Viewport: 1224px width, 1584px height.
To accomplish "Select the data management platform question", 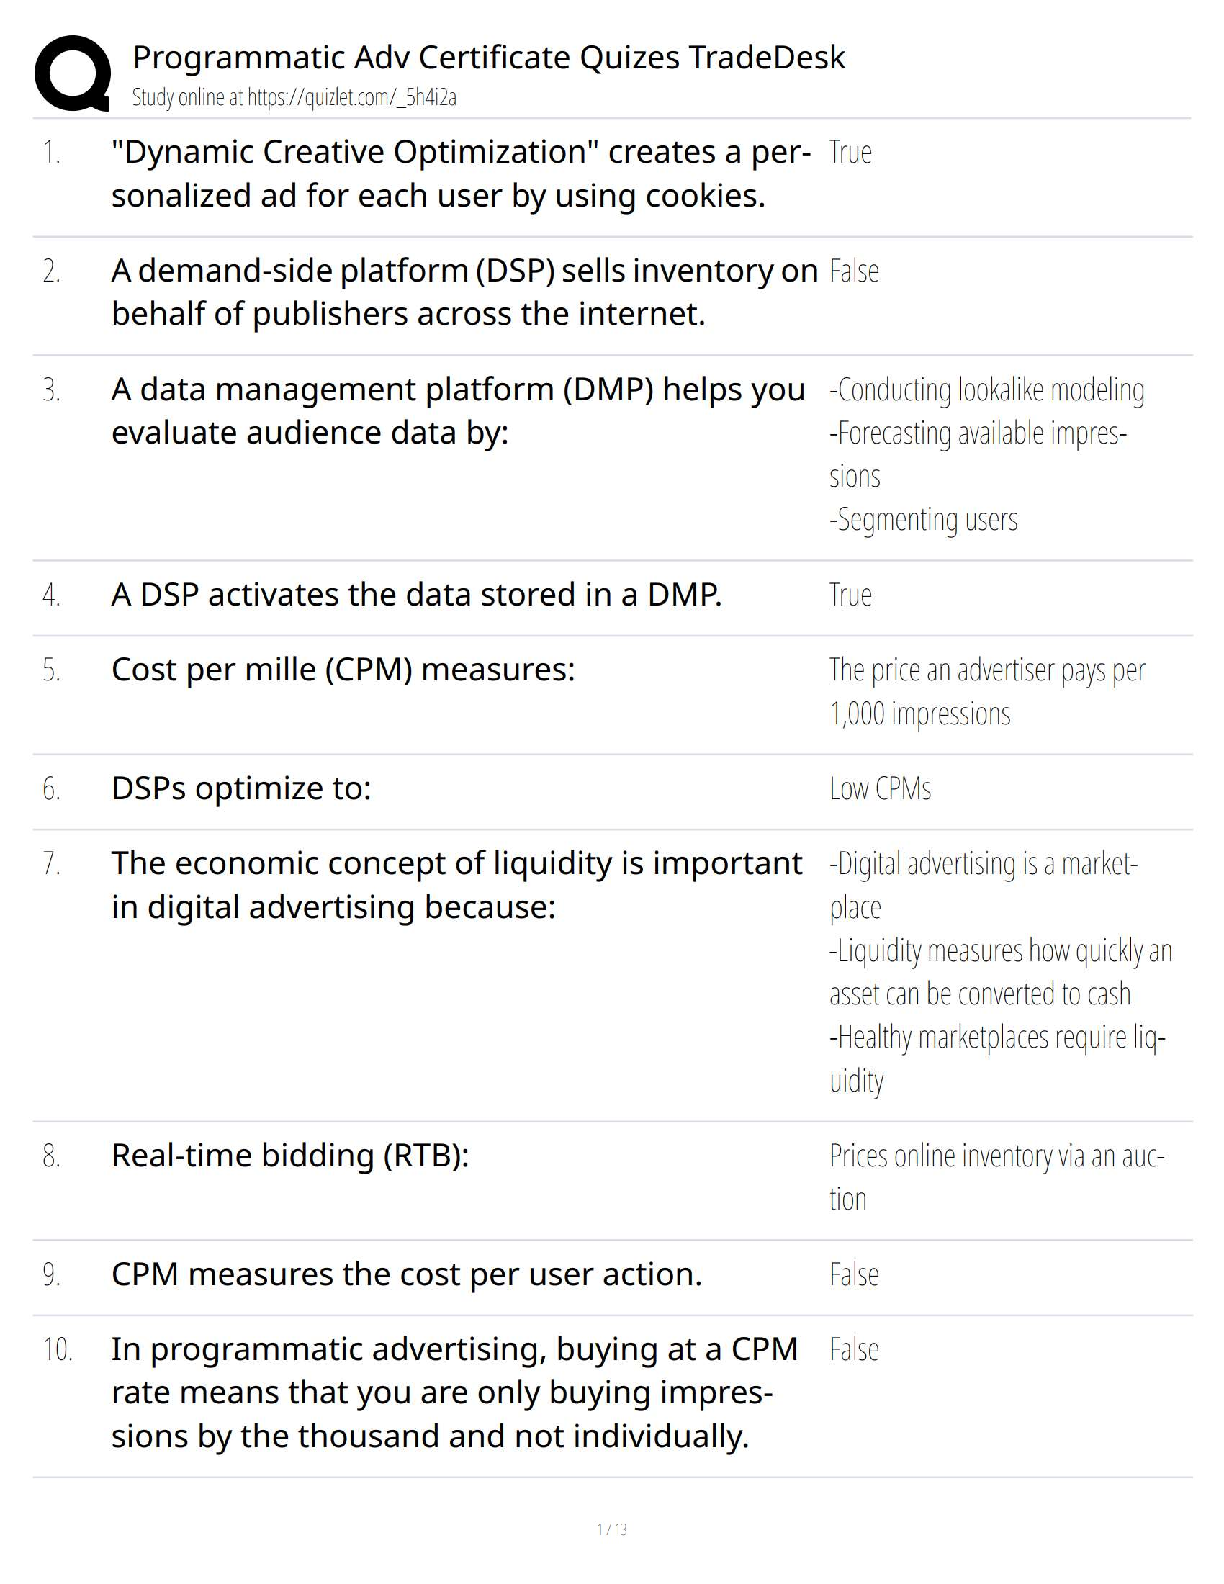I will coord(457,410).
